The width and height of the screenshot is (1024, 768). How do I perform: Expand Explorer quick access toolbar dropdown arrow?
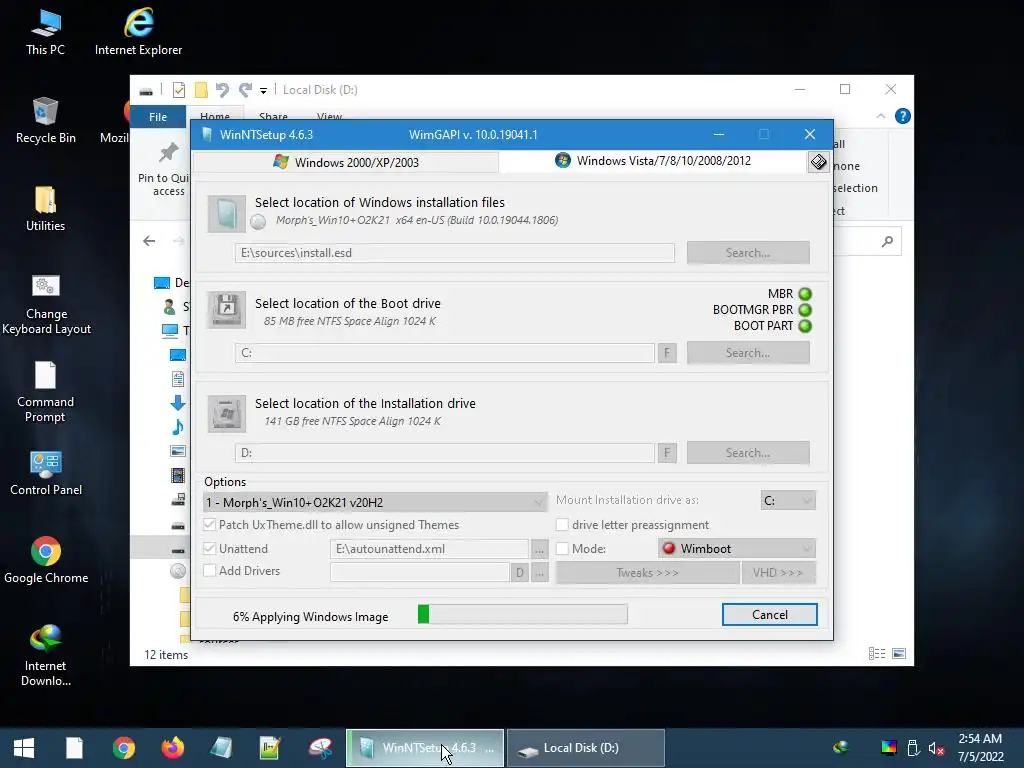coord(263,91)
